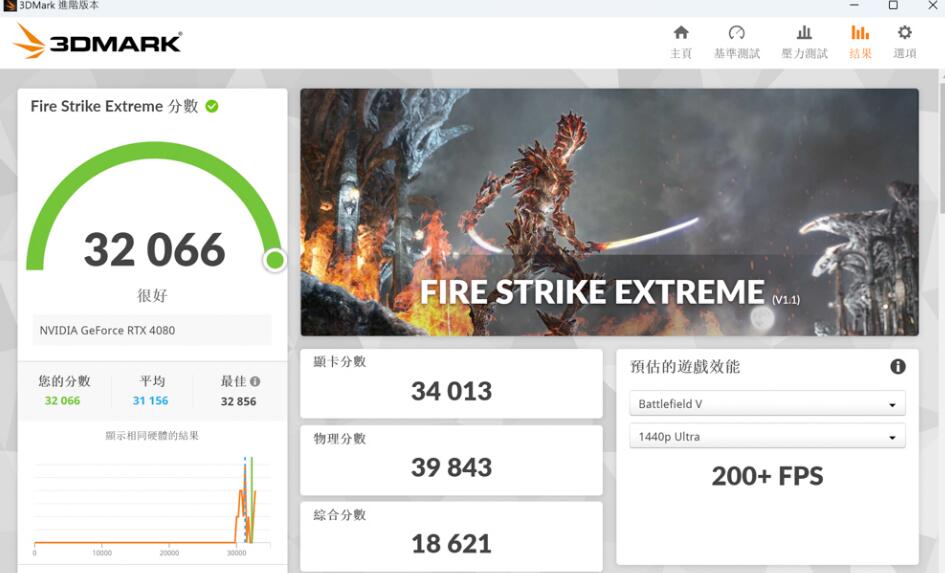
Task: Click the info icon beside 最佳
Action: (255, 381)
